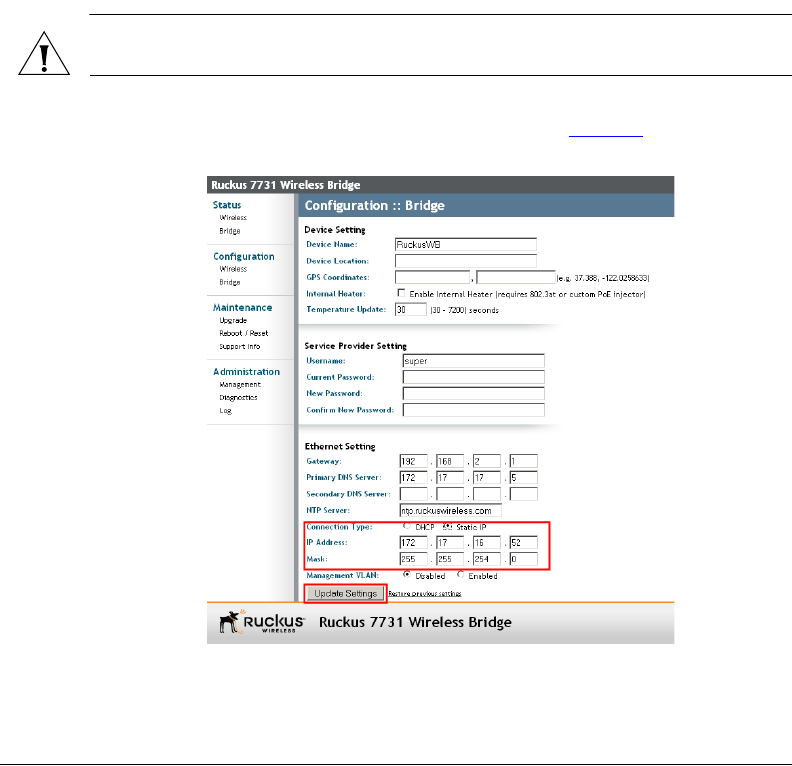Click Mask fourth octet field
792x766 pixels.
tap(524, 559)
